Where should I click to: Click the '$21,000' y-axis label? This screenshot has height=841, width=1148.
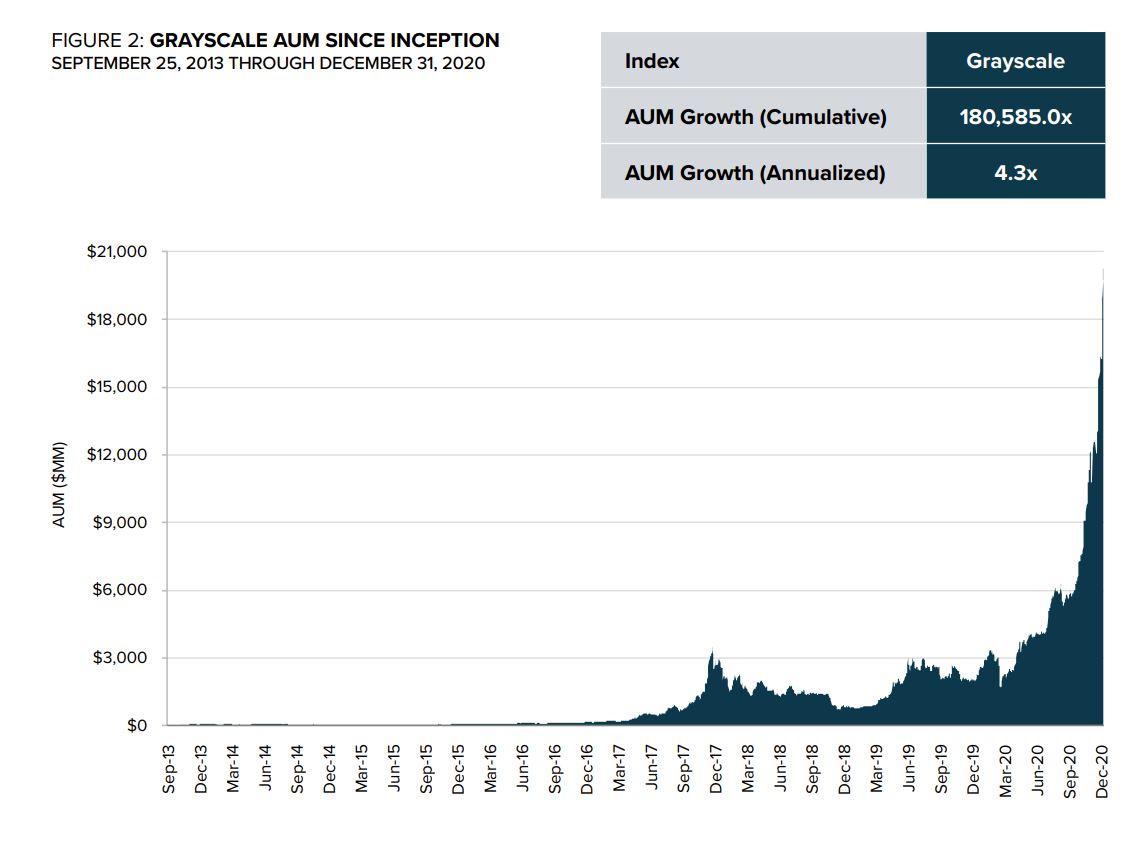116,252
